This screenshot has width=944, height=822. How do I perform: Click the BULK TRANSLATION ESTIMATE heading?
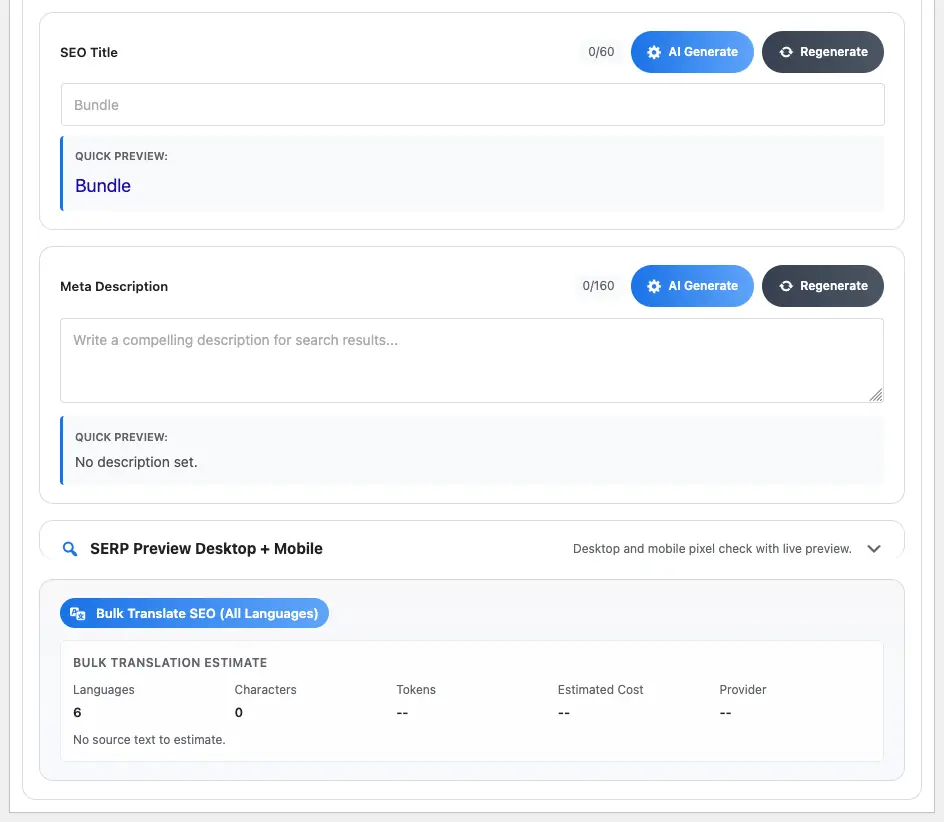(x=170, y=662)
